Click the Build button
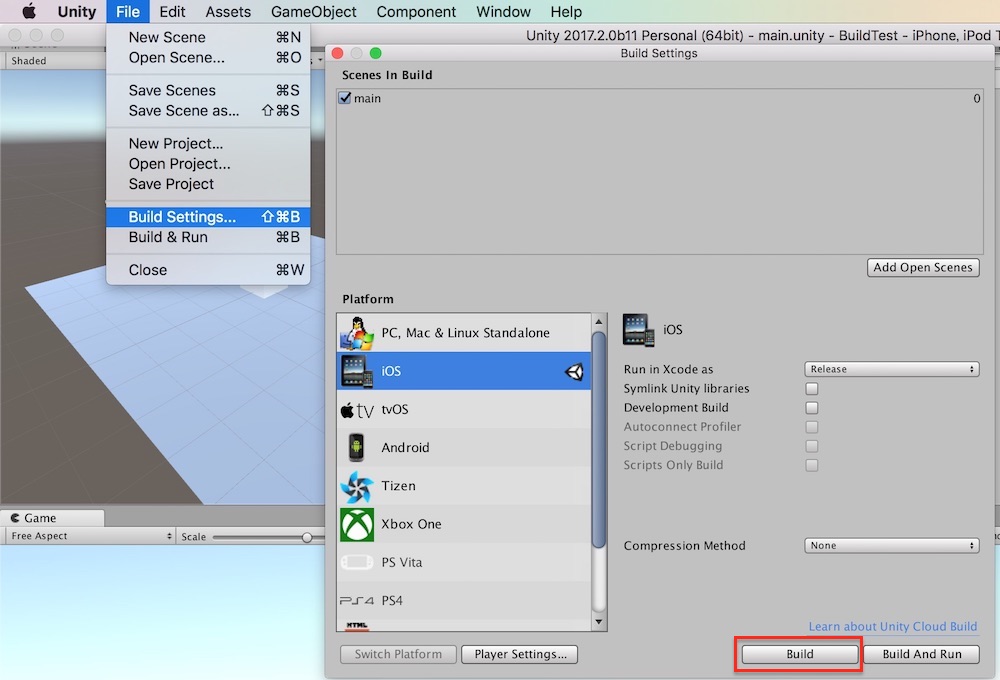 (799, 654)
